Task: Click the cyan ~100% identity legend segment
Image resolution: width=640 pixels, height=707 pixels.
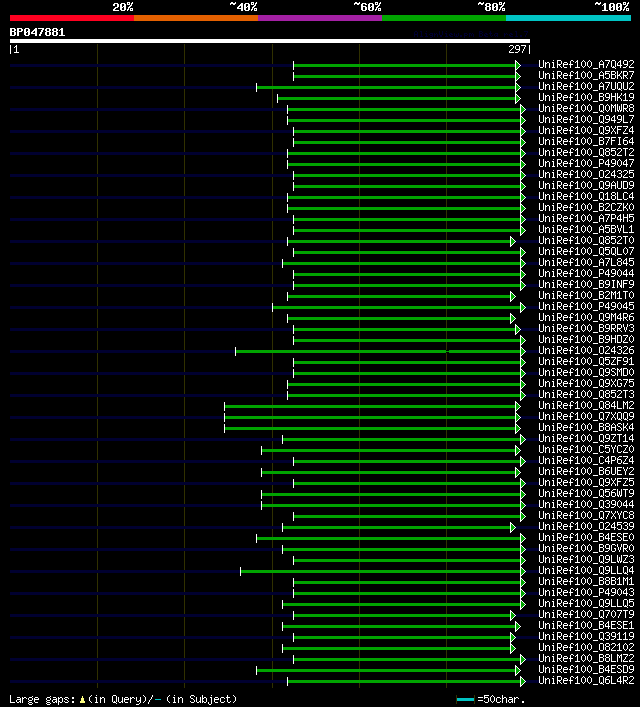Action: pos(568,18)
